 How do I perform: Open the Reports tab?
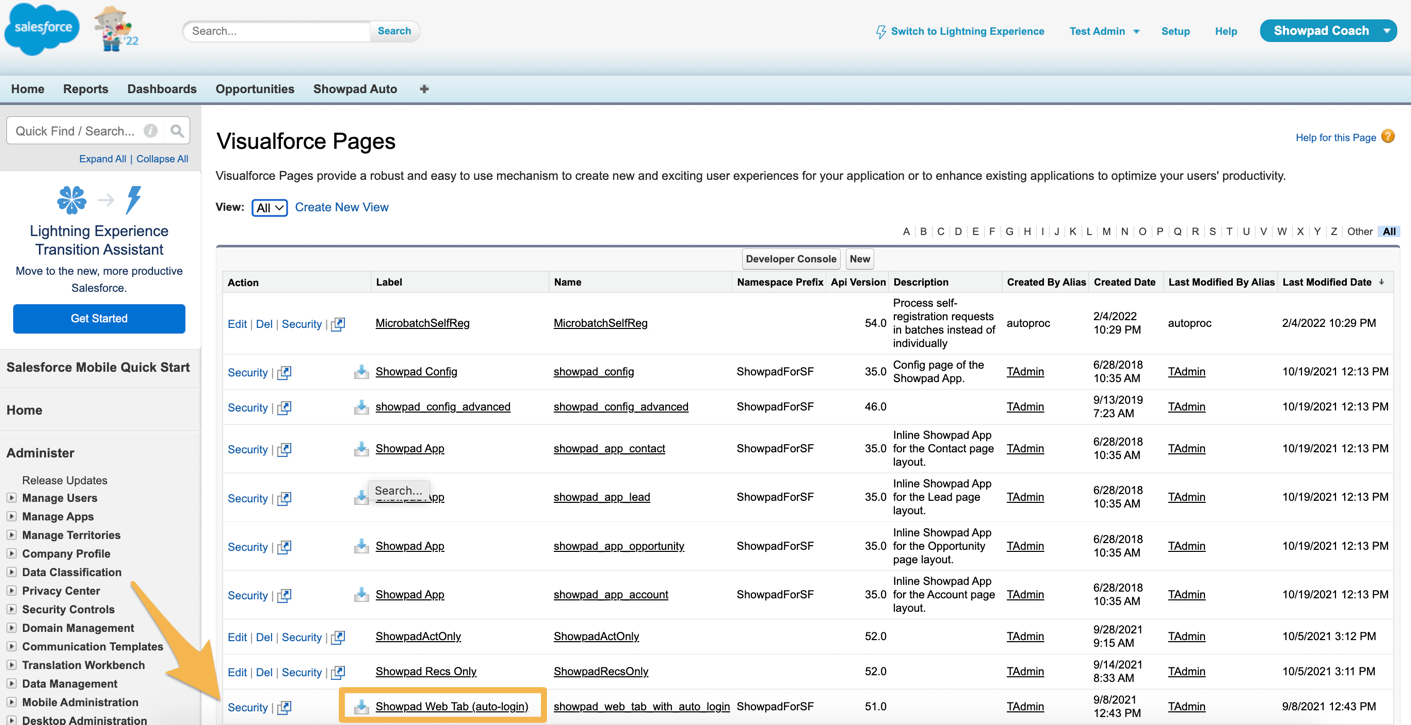tap(86, 89)
